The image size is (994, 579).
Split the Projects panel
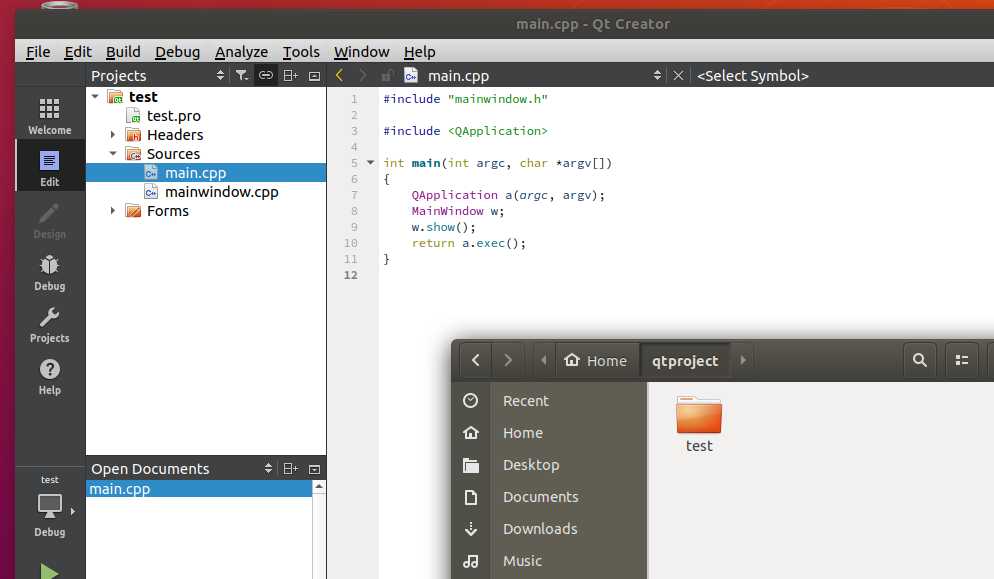(290, 75)
